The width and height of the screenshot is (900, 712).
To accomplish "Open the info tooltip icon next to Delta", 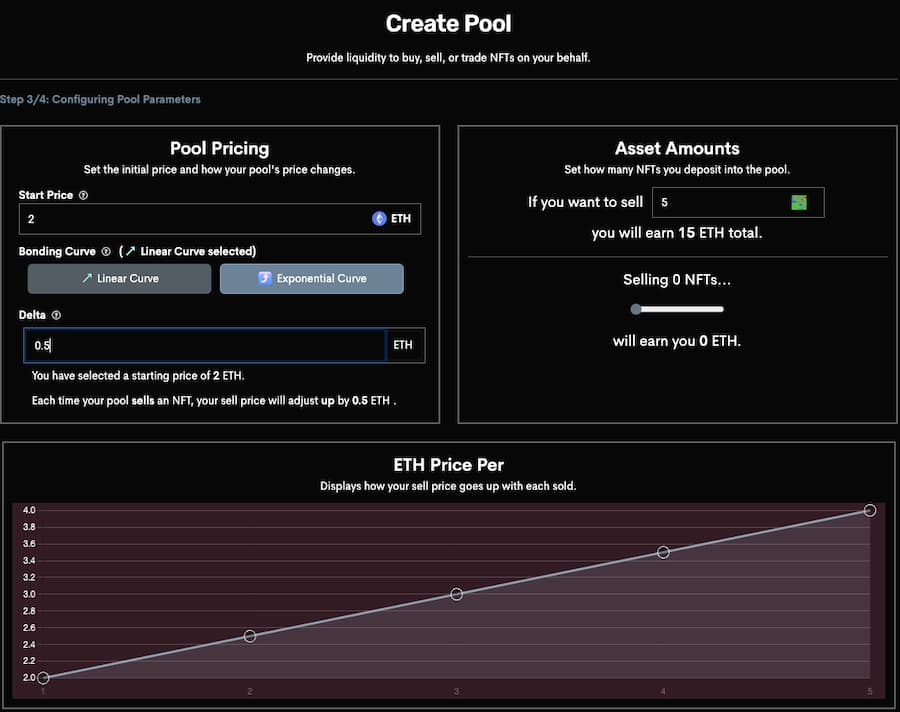I will pyautogui.click(x=56, y=315).
